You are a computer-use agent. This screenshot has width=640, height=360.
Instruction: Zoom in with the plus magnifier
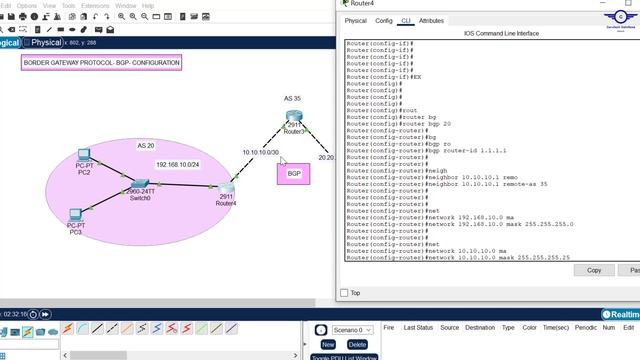[122, 17]
